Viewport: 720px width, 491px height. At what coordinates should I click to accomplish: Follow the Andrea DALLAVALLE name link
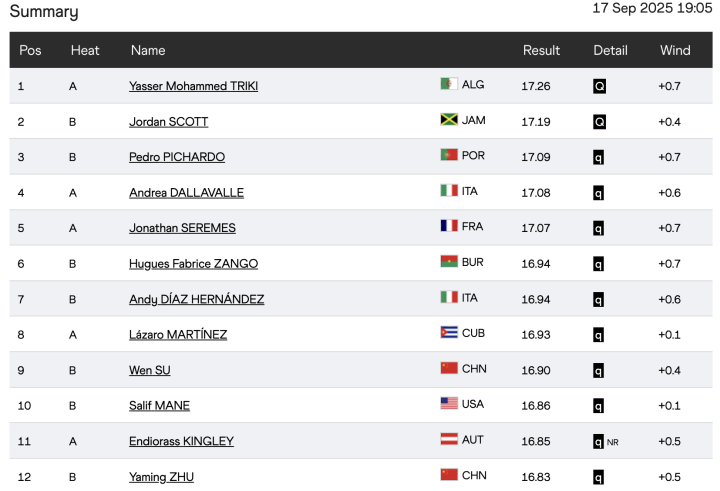click(x=186, y=193)
